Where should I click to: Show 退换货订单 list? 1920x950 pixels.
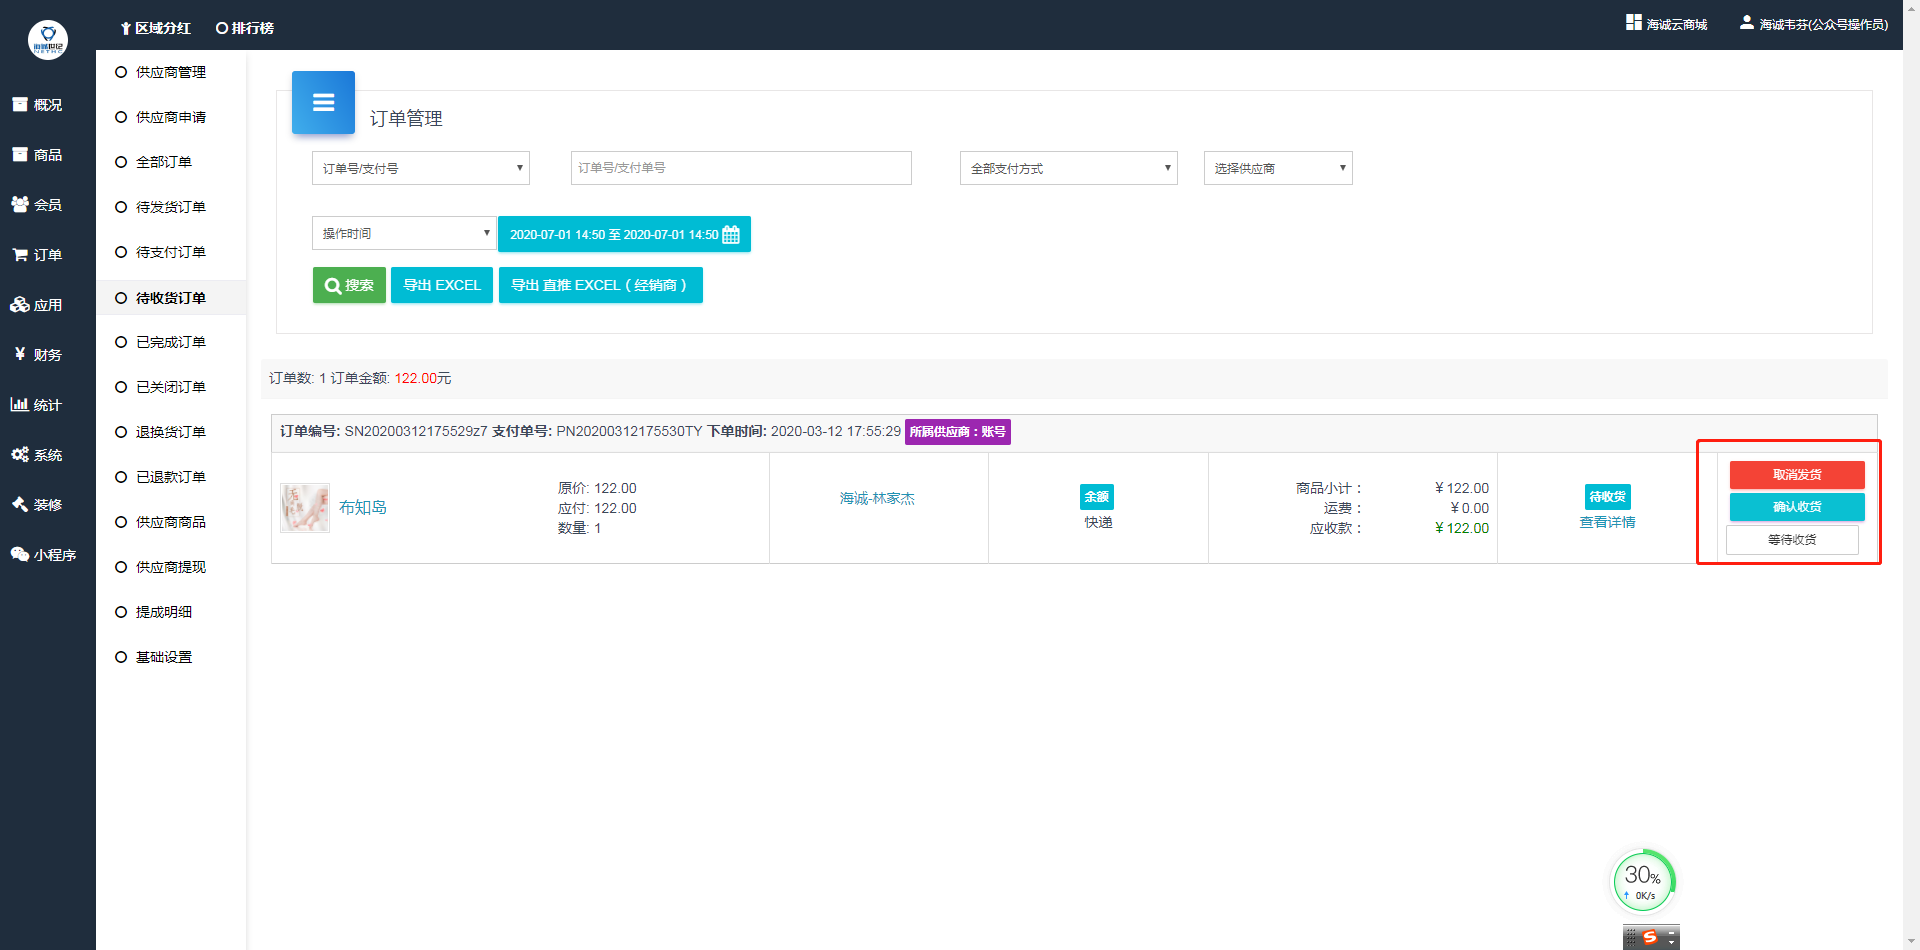(x=171, y=432)
